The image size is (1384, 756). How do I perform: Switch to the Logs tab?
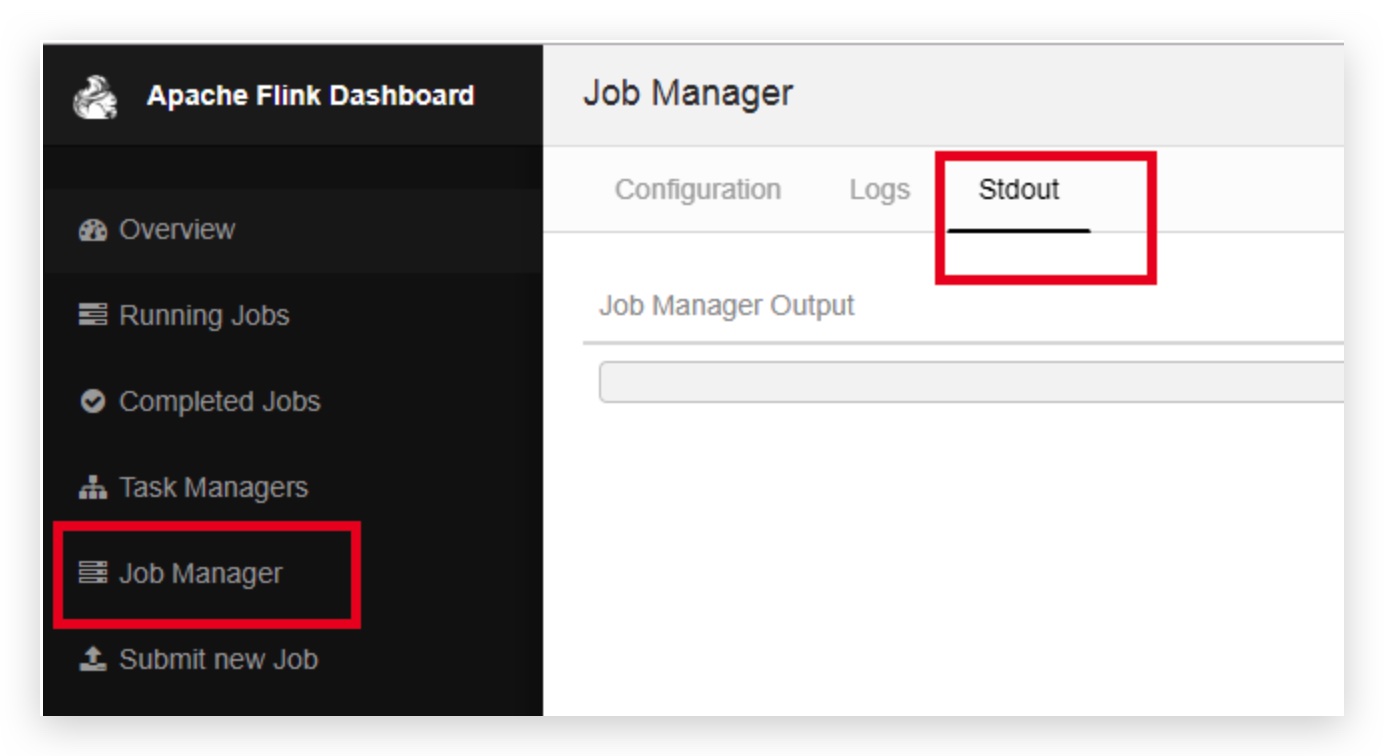click(880, 189)
